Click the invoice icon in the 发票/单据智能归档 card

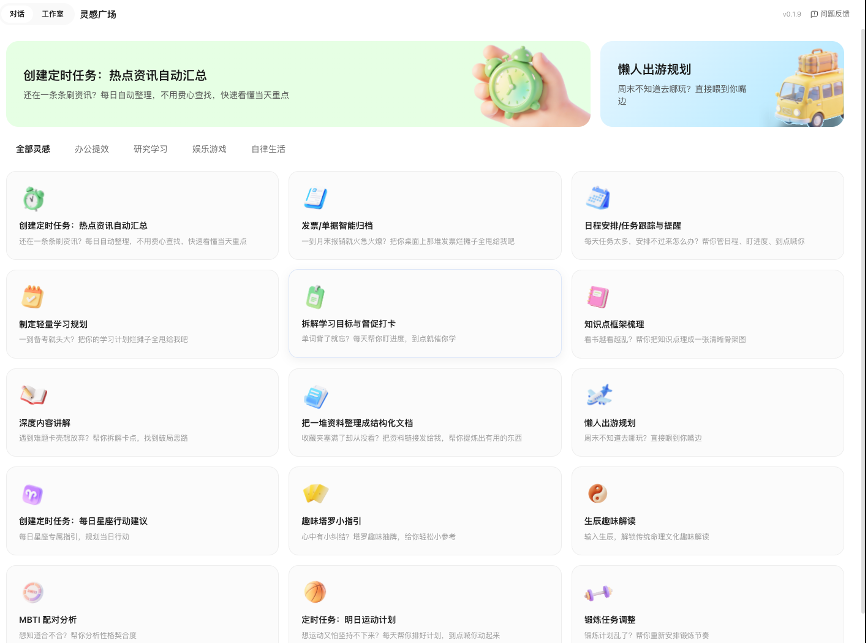[315, 198]
